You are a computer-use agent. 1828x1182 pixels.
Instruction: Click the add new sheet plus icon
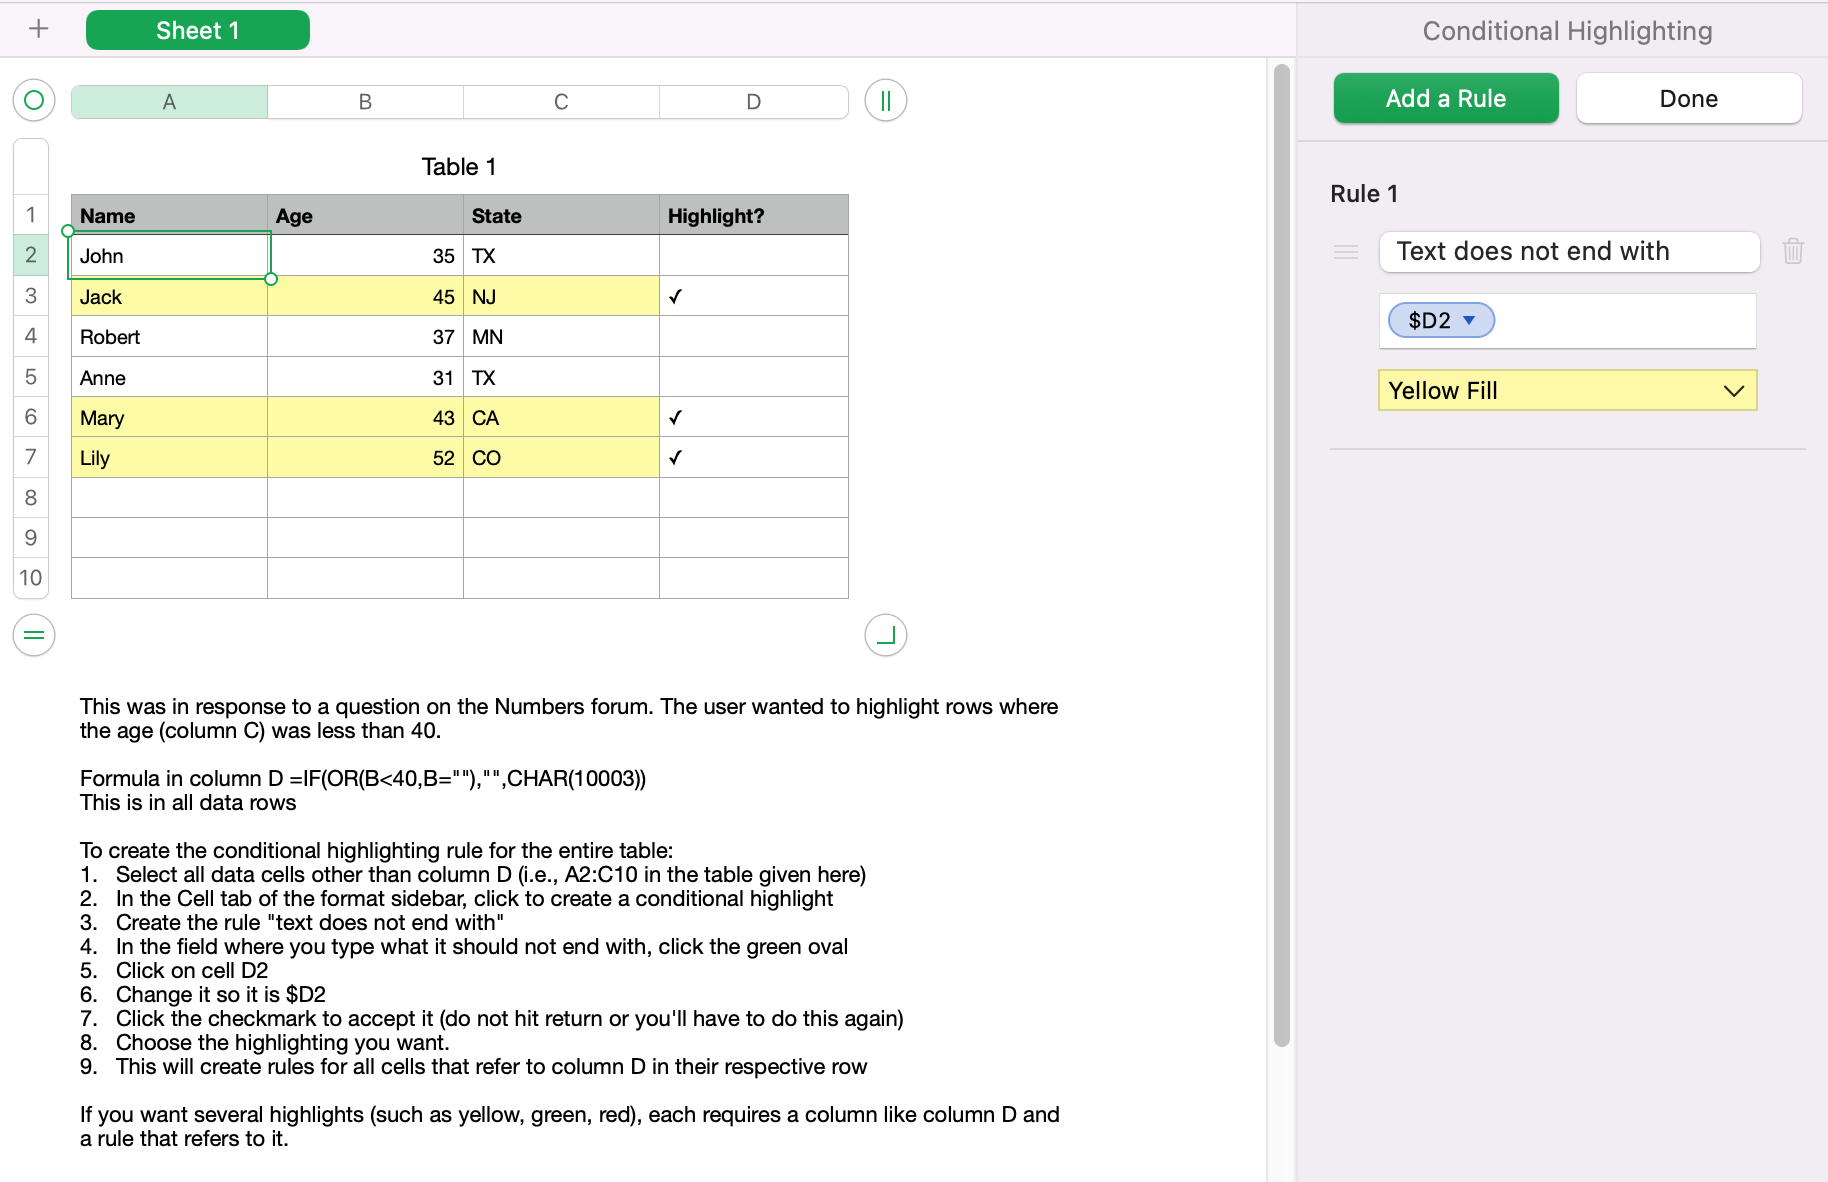tap(38, 28)
